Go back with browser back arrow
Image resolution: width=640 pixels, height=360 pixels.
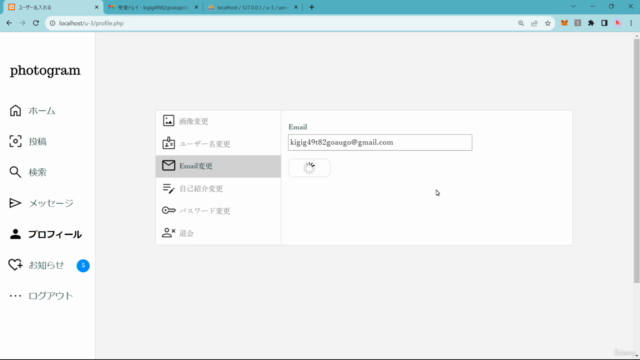(9, 23)
